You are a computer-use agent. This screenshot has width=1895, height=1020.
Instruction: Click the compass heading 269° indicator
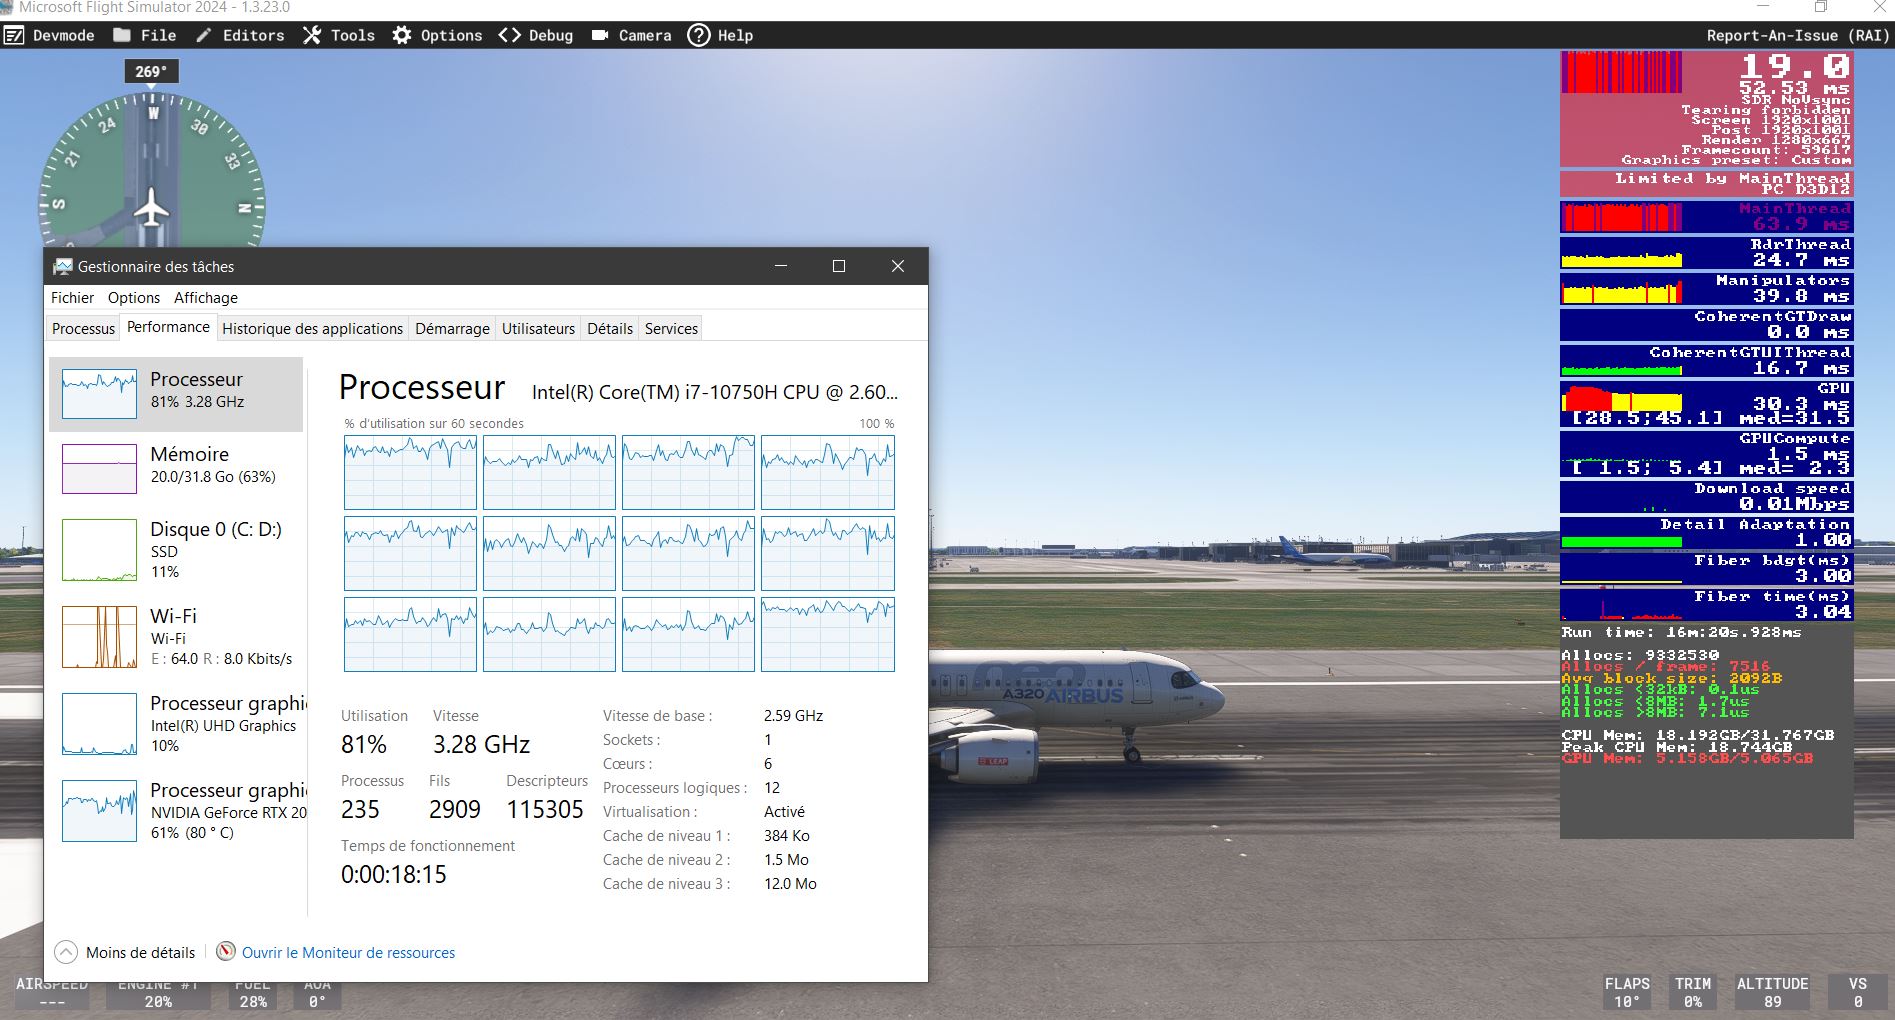point(151,72)
